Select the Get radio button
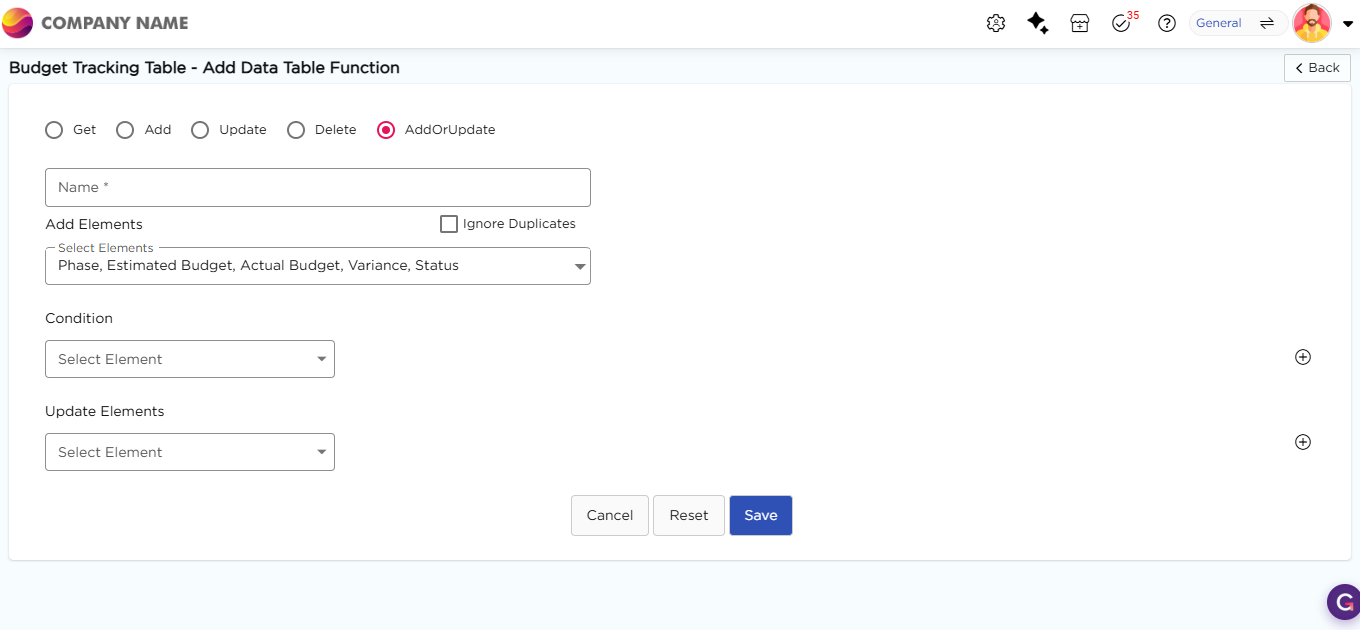1360x630 pixels. [x=54, y=130]
